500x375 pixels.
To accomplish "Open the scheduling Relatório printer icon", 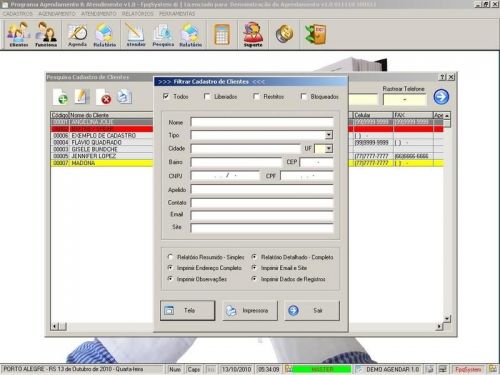I will point(104,34).
